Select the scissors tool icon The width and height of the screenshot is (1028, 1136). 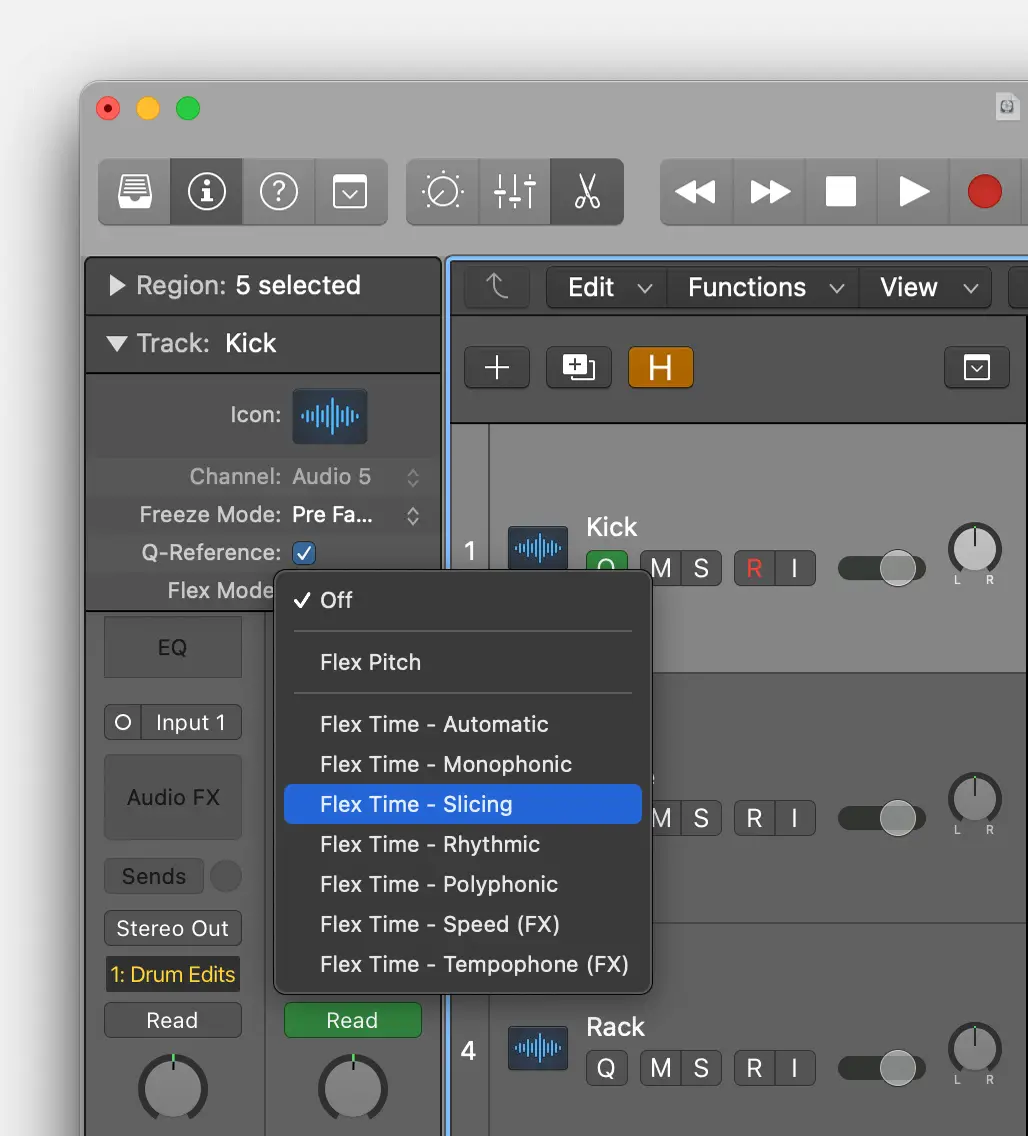587,191
